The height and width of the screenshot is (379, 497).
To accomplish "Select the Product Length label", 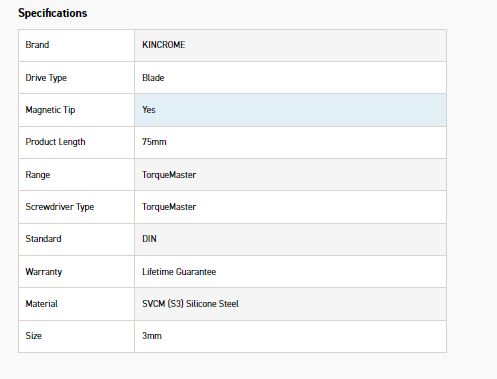I will [x=55, y=142].
